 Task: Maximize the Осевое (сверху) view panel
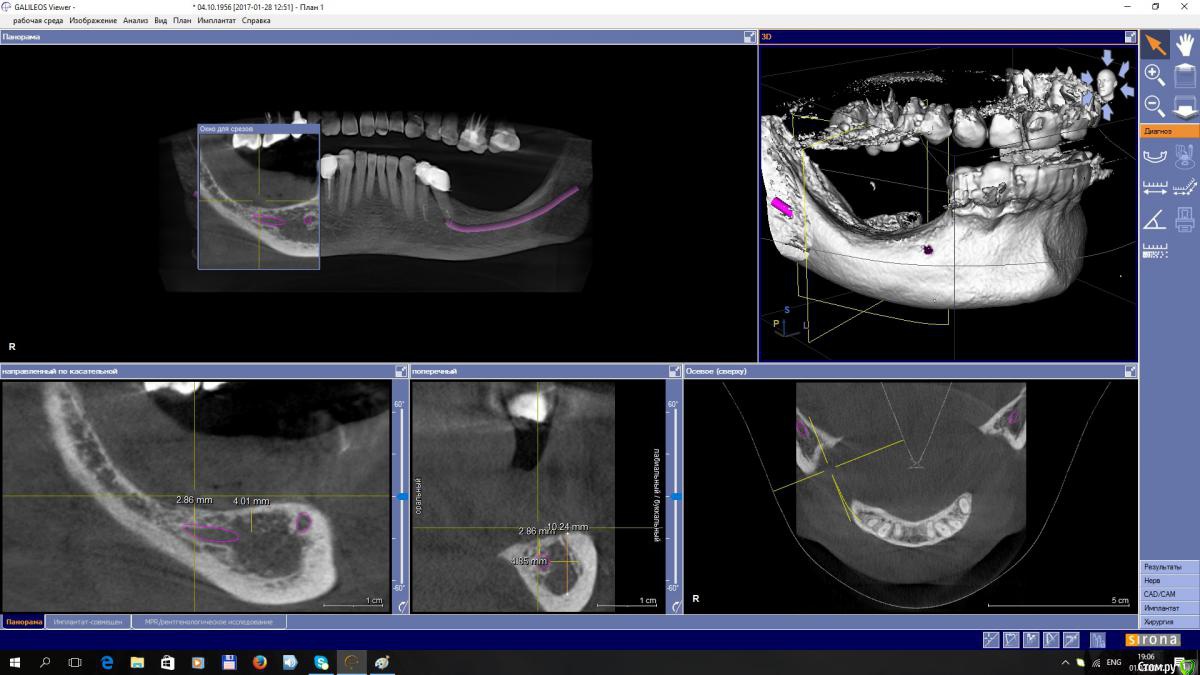pyautogui.click(x=1130, y=371)
